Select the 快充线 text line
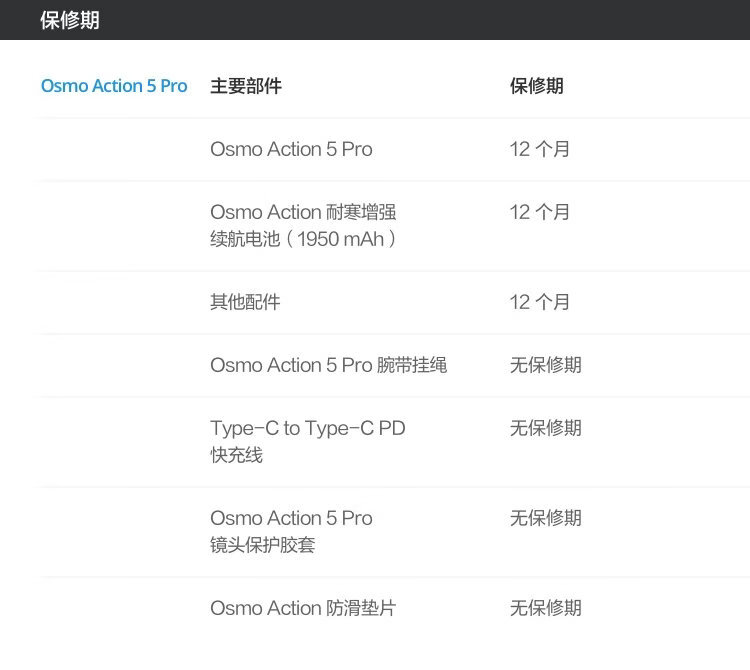750x670 pixels. [236, 455]
